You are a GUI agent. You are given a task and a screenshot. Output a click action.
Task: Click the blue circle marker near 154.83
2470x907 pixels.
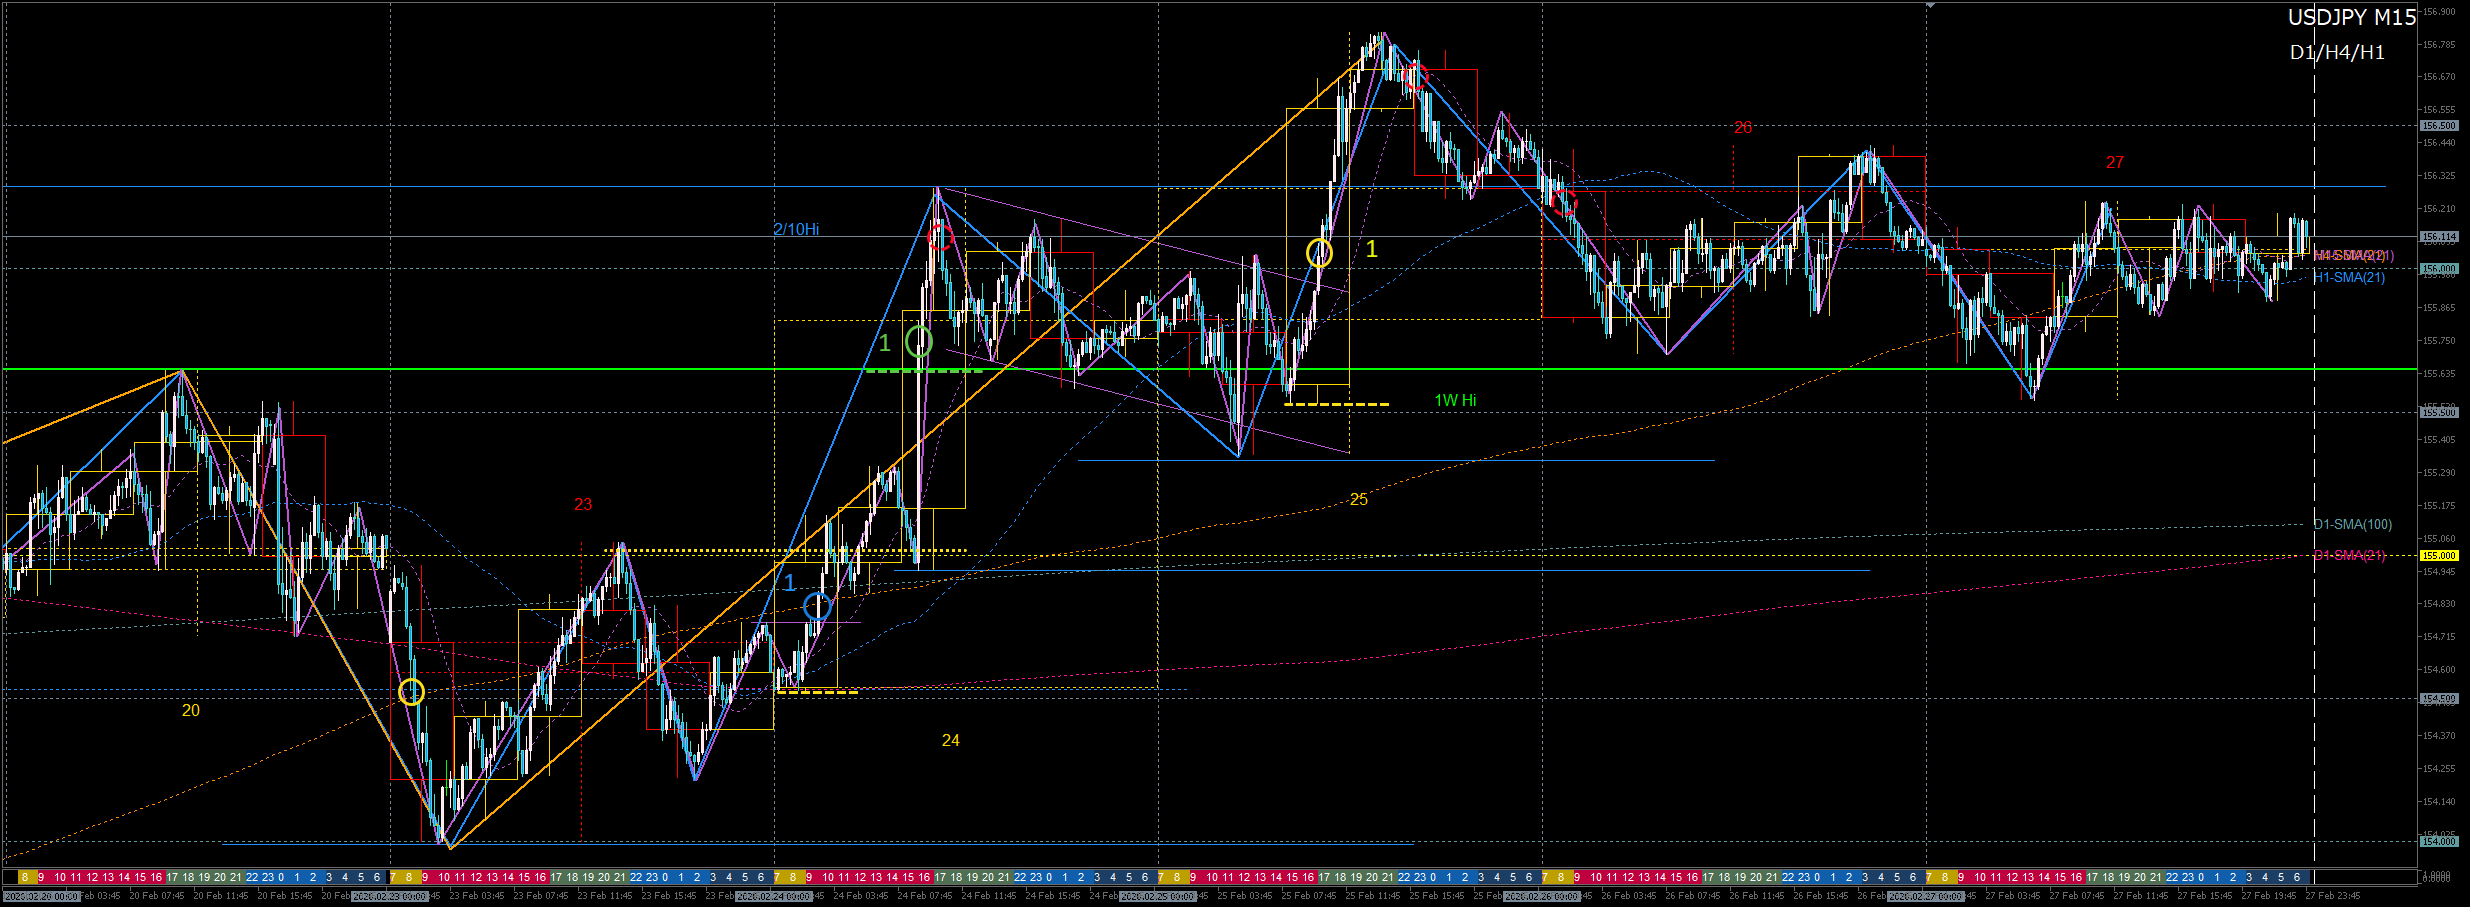[817, 606]
